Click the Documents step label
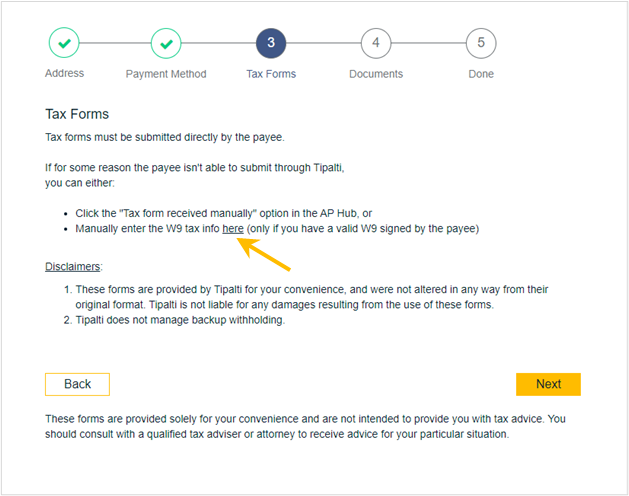This screenshot has height=496, width=629. [x=376, y=74]
